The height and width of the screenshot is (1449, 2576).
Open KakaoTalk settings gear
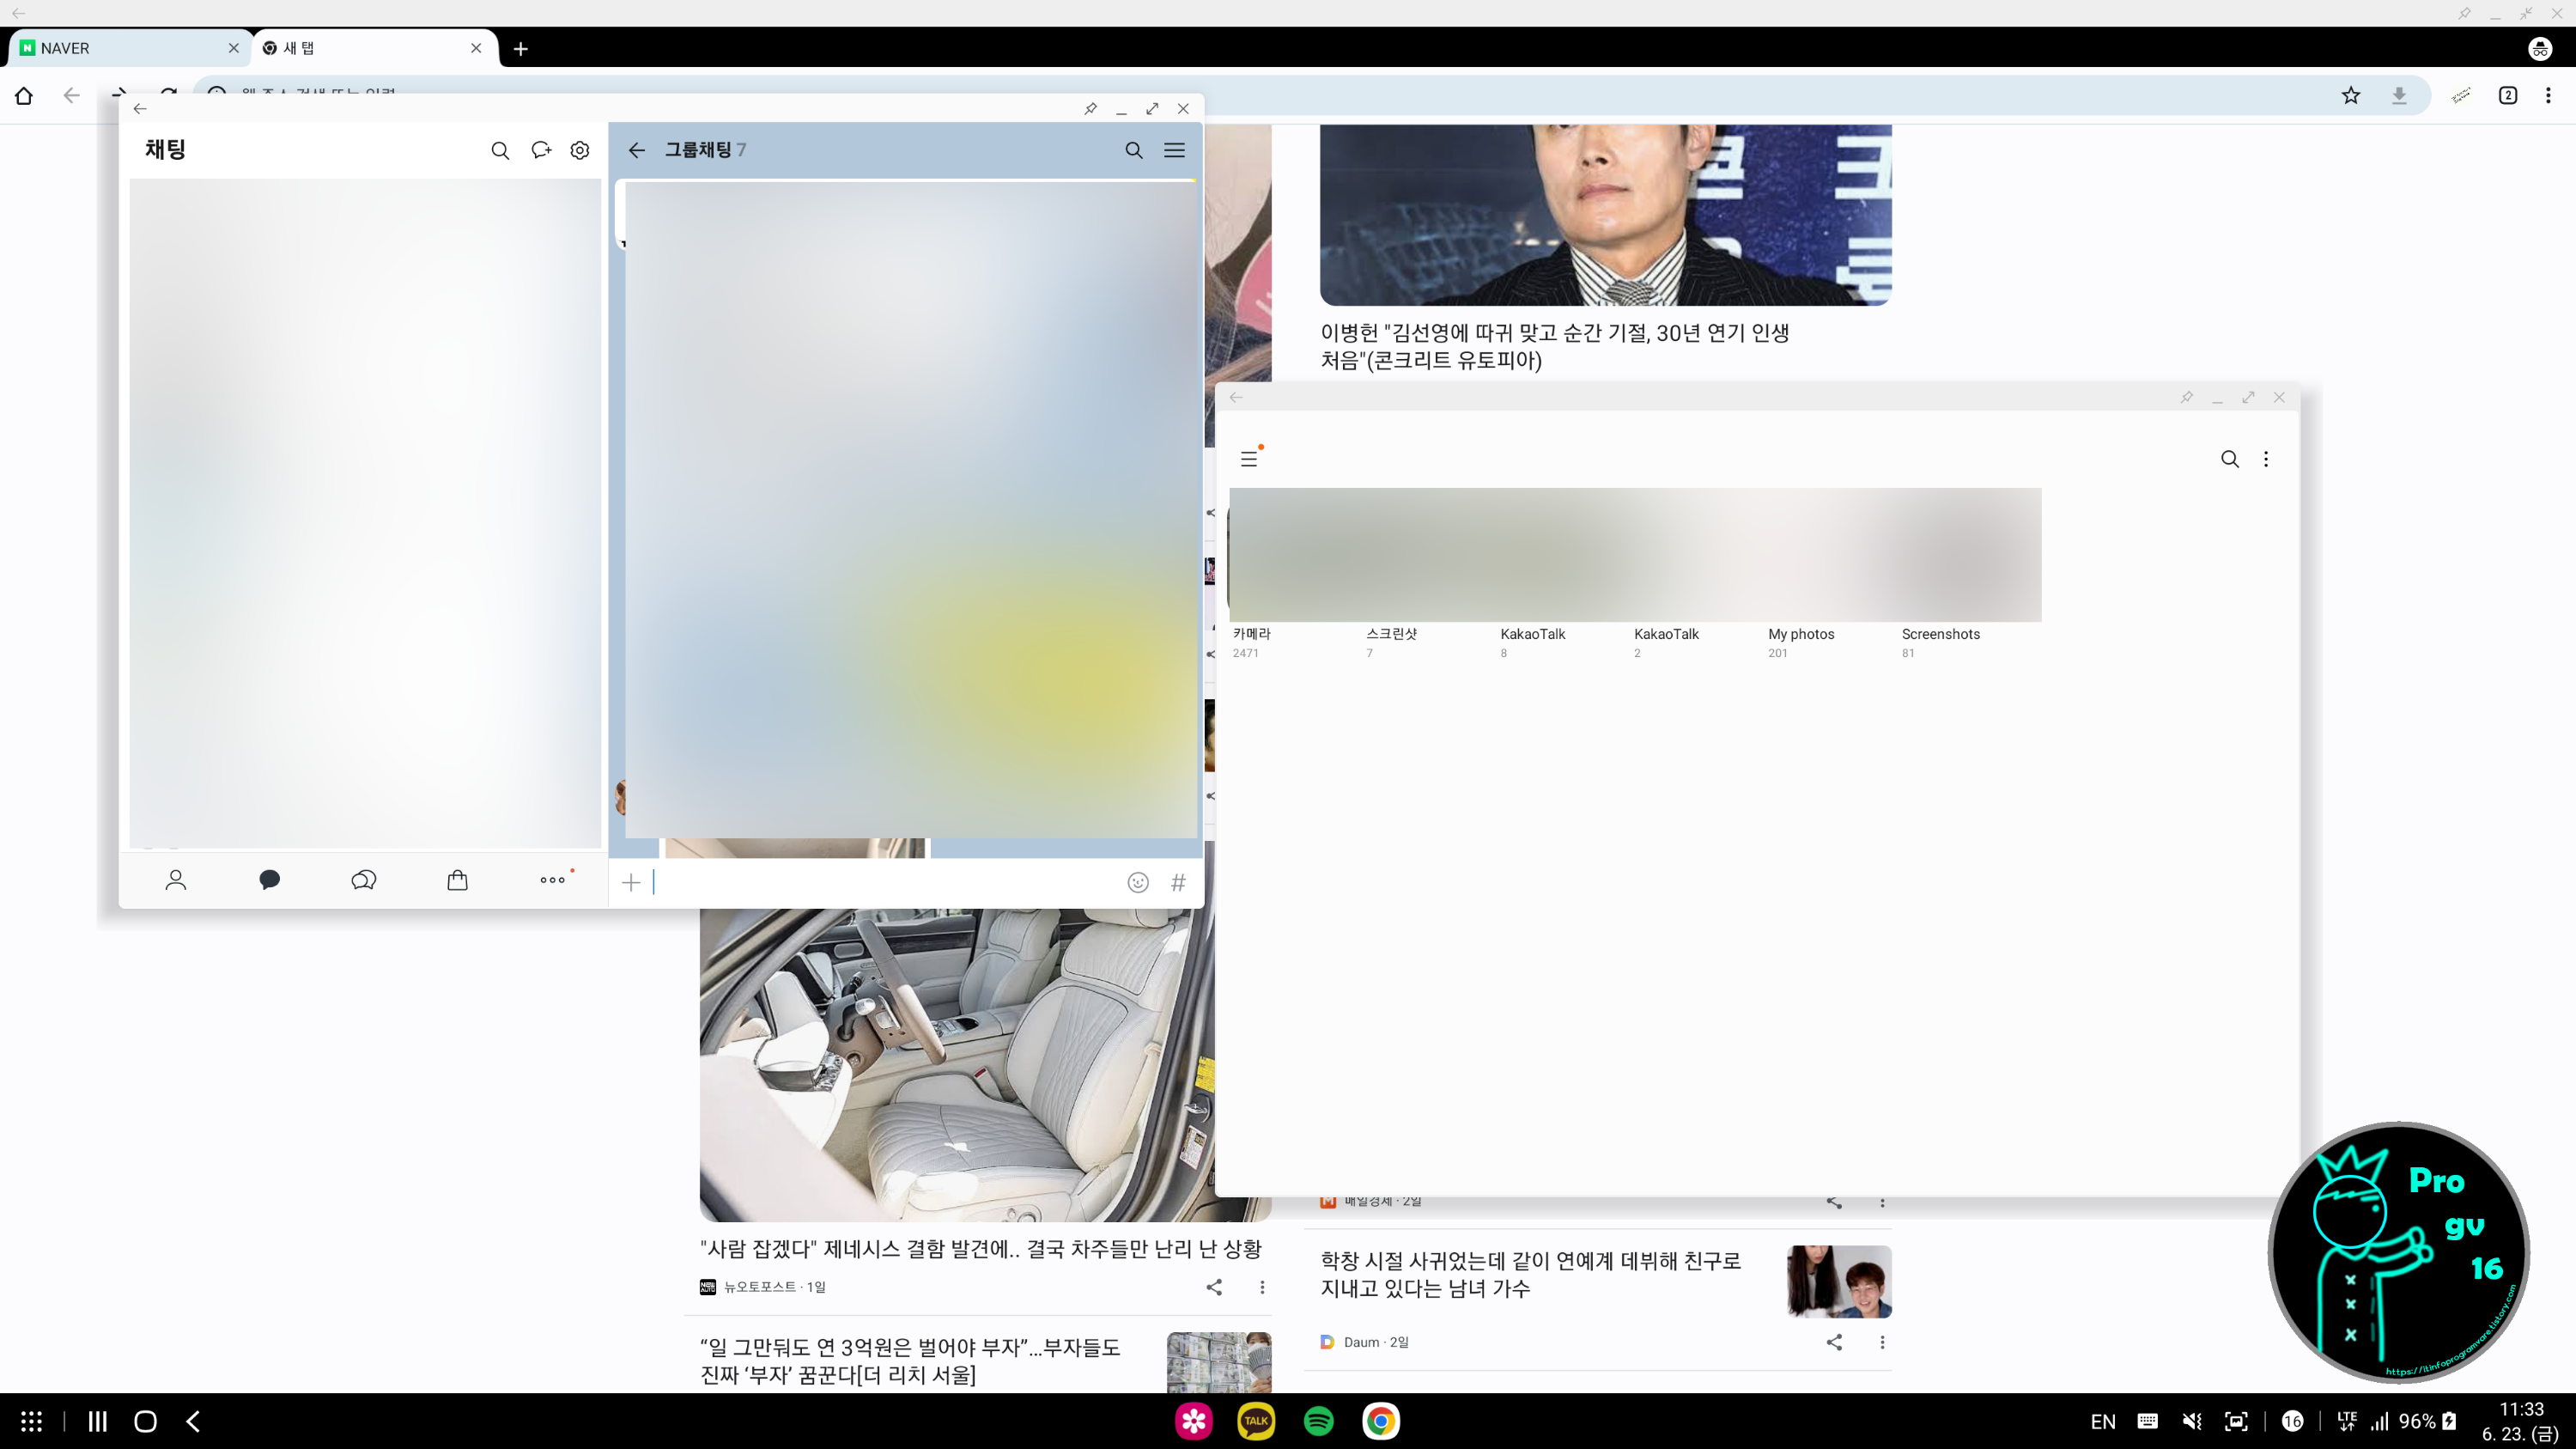click(x=579, y=150)
